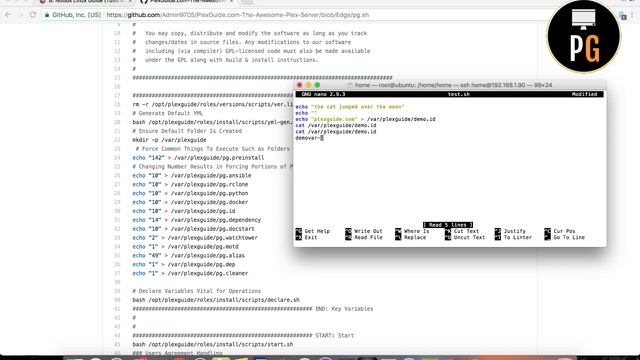Click the ^W Where Is shortcut
Screen dimensions: 640x360
pos(412,231)
